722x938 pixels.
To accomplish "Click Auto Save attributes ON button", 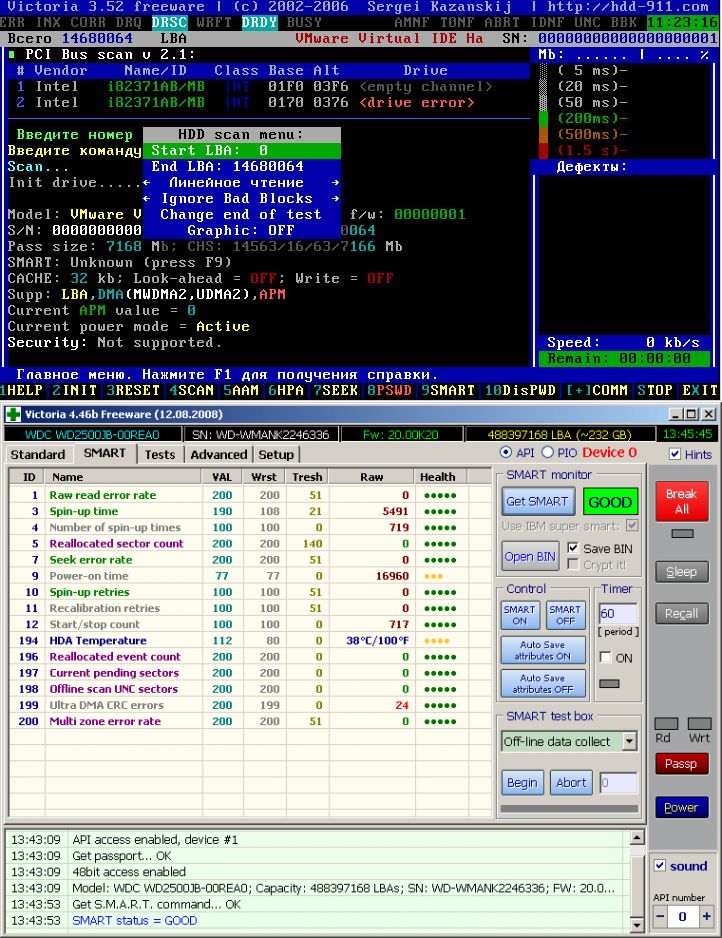I will click(x=543, y=650).
